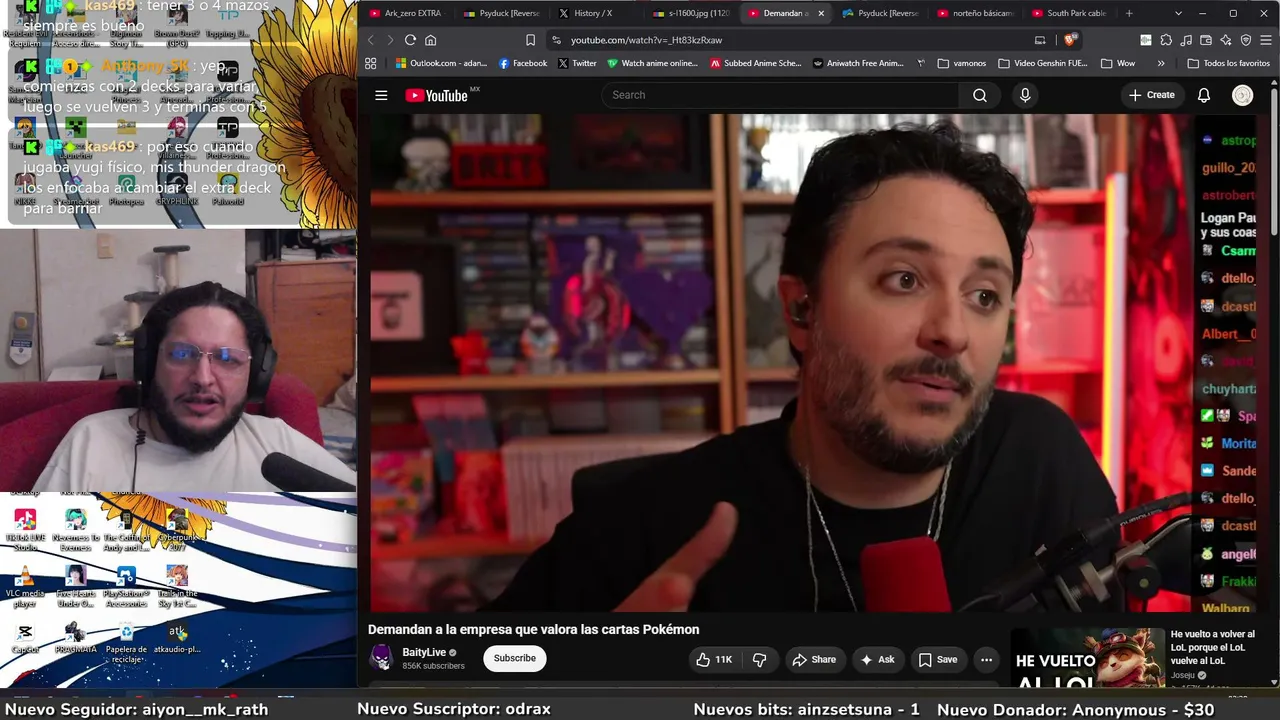The width and height of the screenshot is (1280, 720).
Task: Expand the browser tab search dropdown arrow
Action: (1178, 13)
